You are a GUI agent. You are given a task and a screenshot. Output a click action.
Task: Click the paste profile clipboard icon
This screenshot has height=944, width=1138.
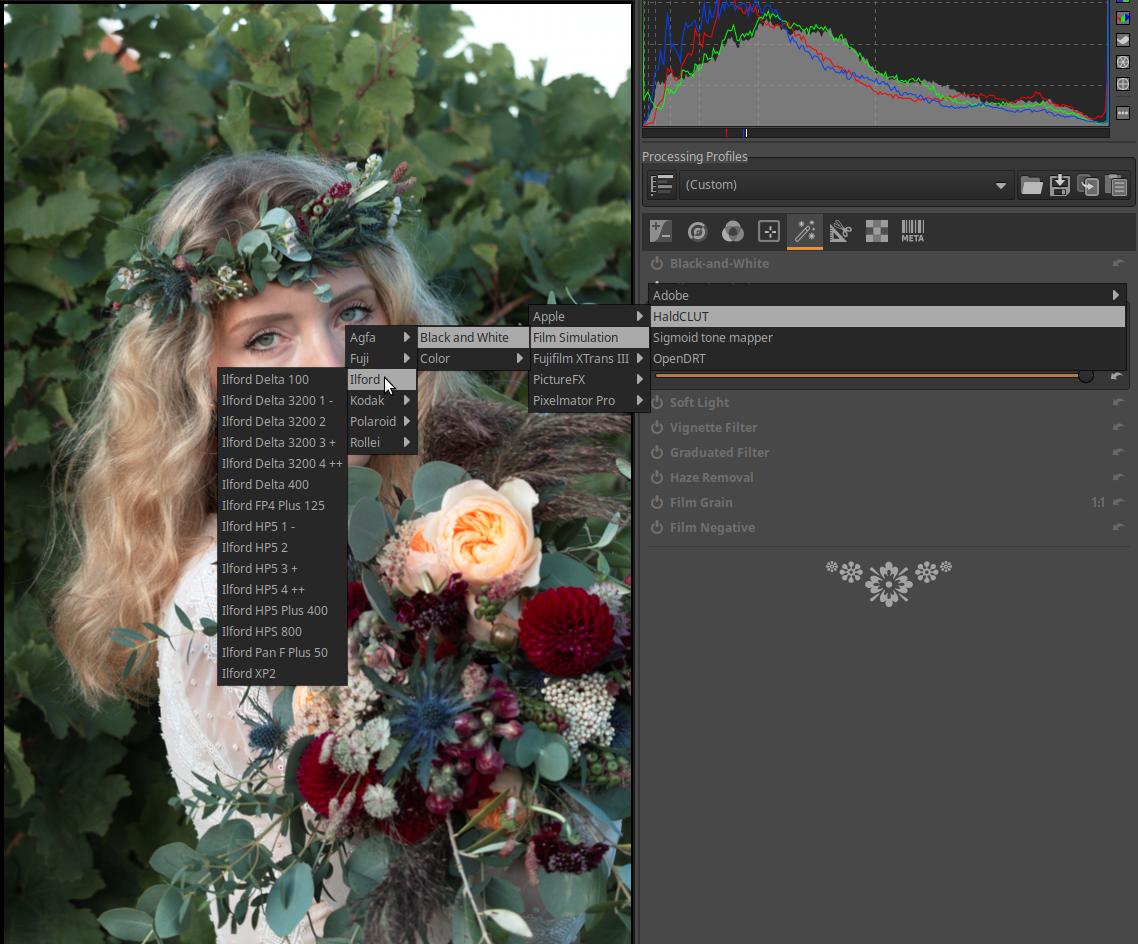tap(1116, 185)
